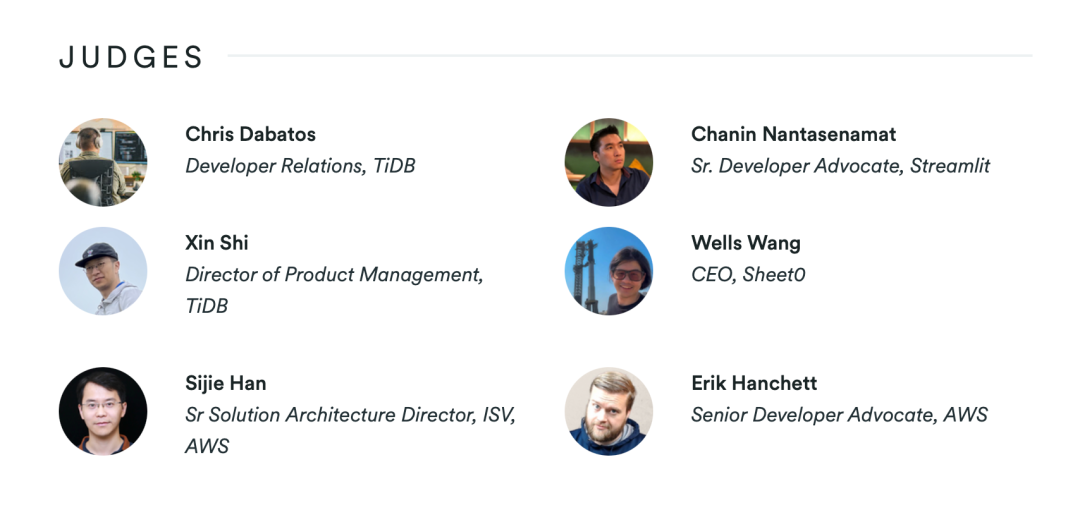Viewport: 1080px width, 522px height.
Task: Click the text Developer Relations, TiDB
Action: (300, 166)
